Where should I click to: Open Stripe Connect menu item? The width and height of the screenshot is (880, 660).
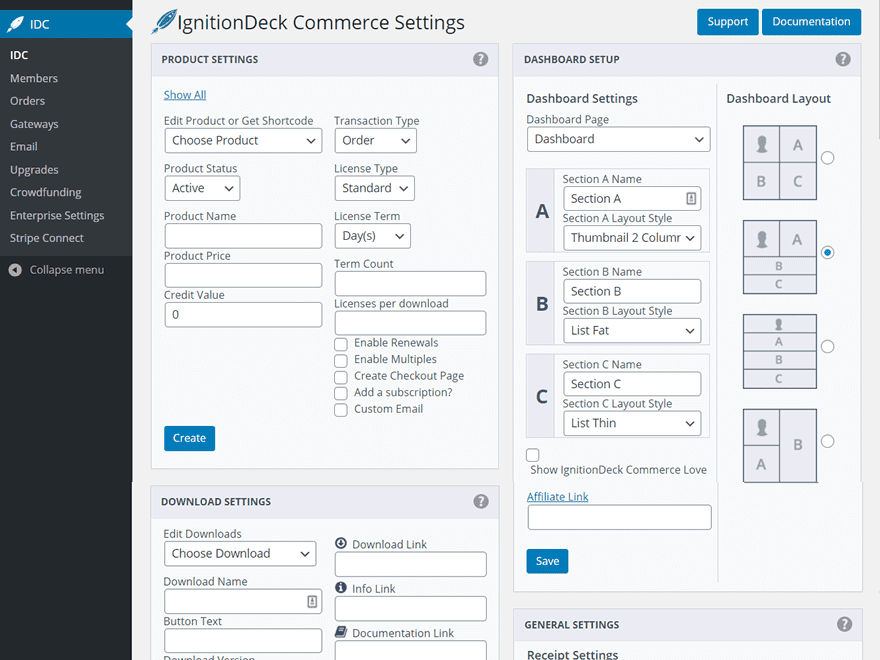click(x=47, y=238)
